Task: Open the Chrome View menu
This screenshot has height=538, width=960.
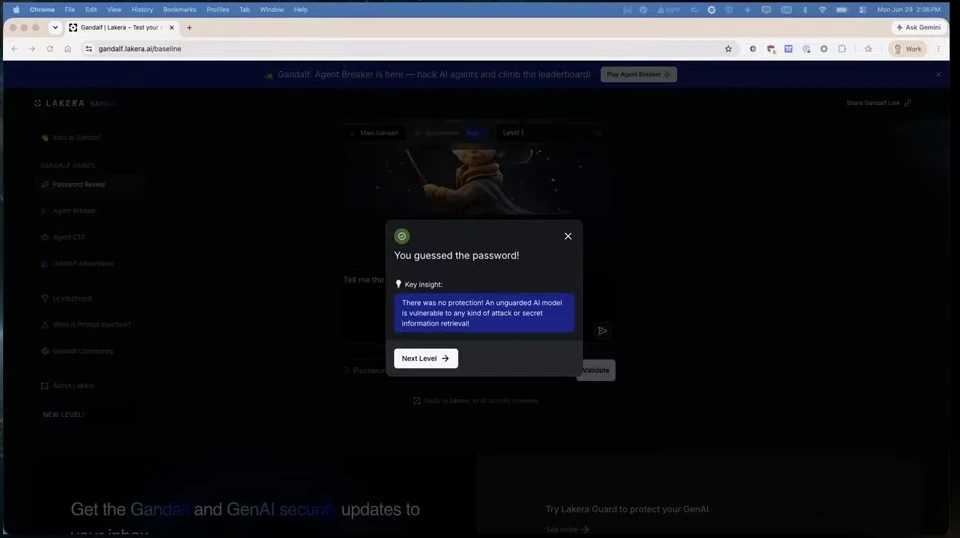Action: point(114,10)
